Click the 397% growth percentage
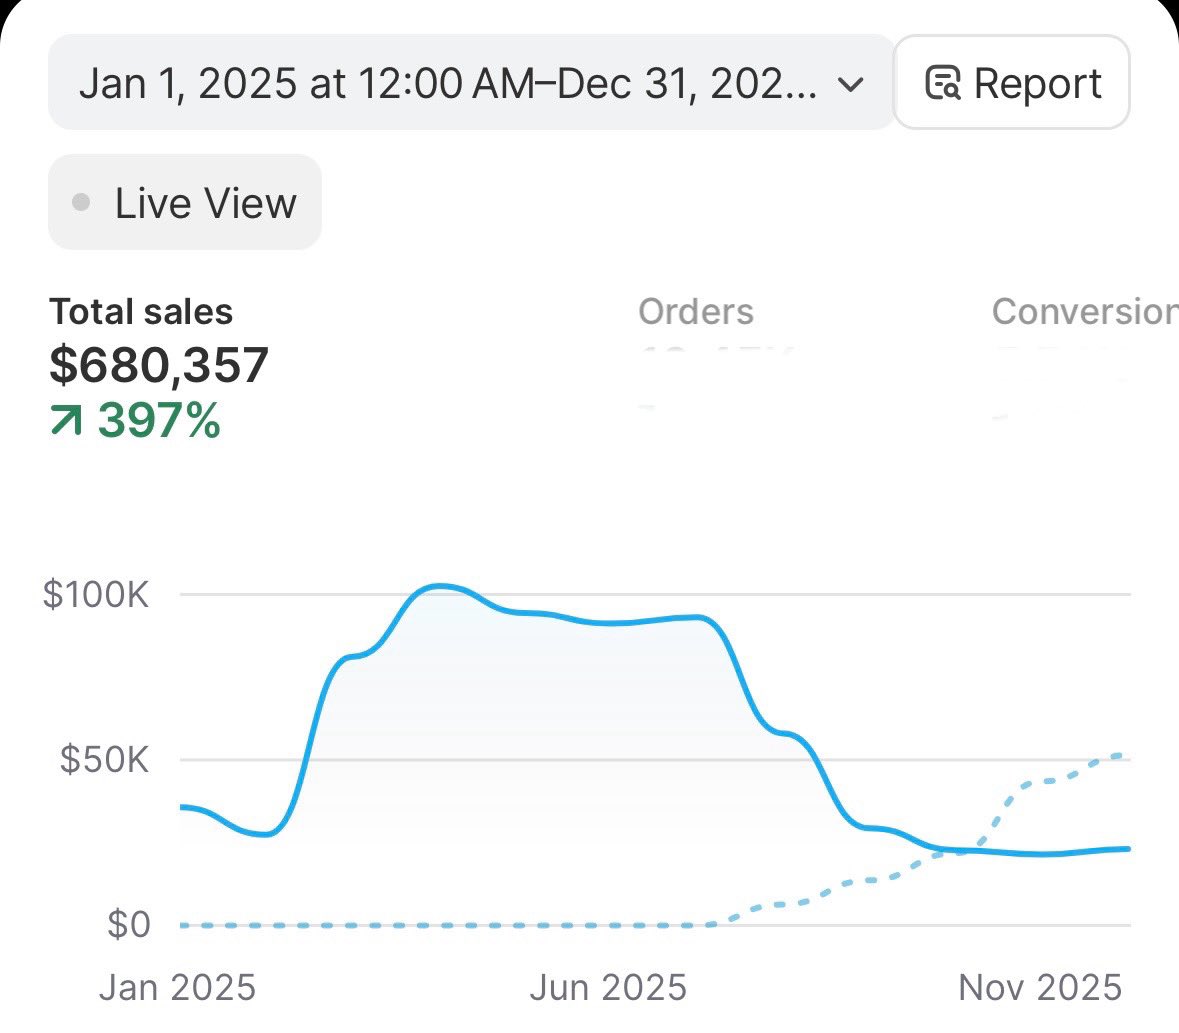Image resolution: width=1179 pixels, height=1033 pixels. pos(159,420)
